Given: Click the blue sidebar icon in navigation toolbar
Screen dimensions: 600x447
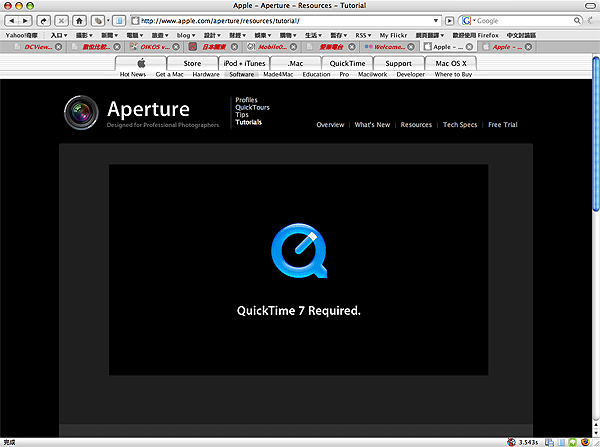Looking at the screenshot, I should 119,21.
